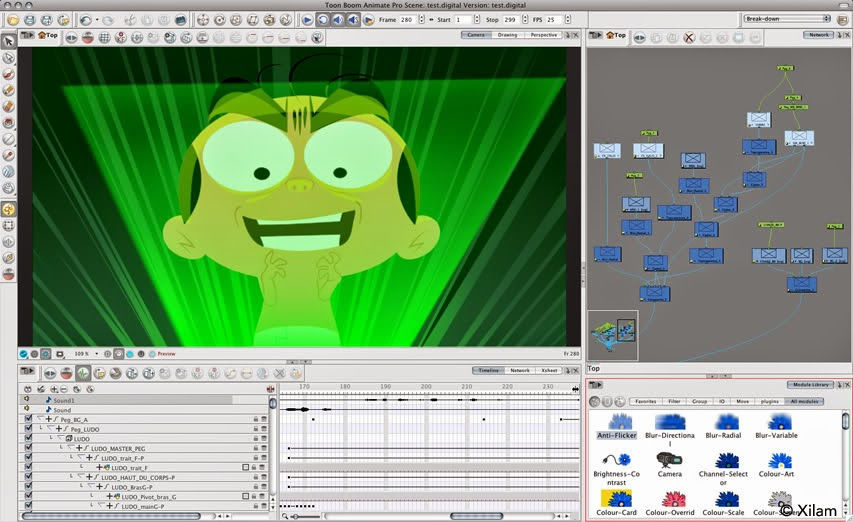Select the All modules tab
853x522 pixels.
pyautogui.click(x=804, y=402)
